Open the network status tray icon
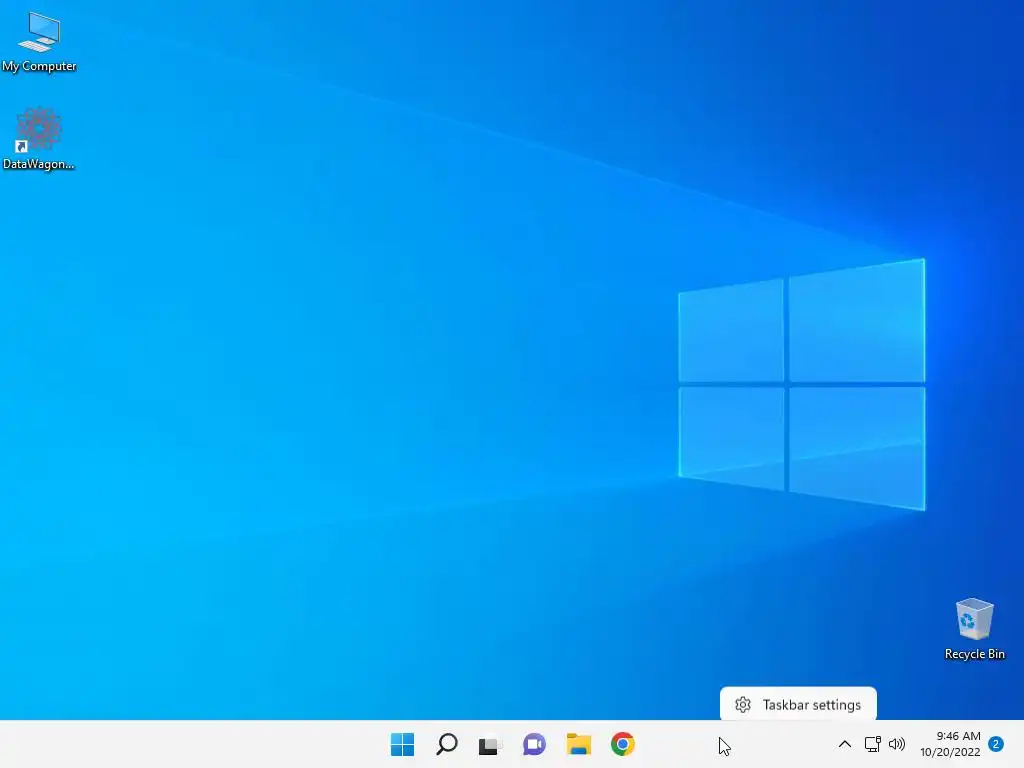This screenshot has height=768, width=1024. [x=872, y=744]
